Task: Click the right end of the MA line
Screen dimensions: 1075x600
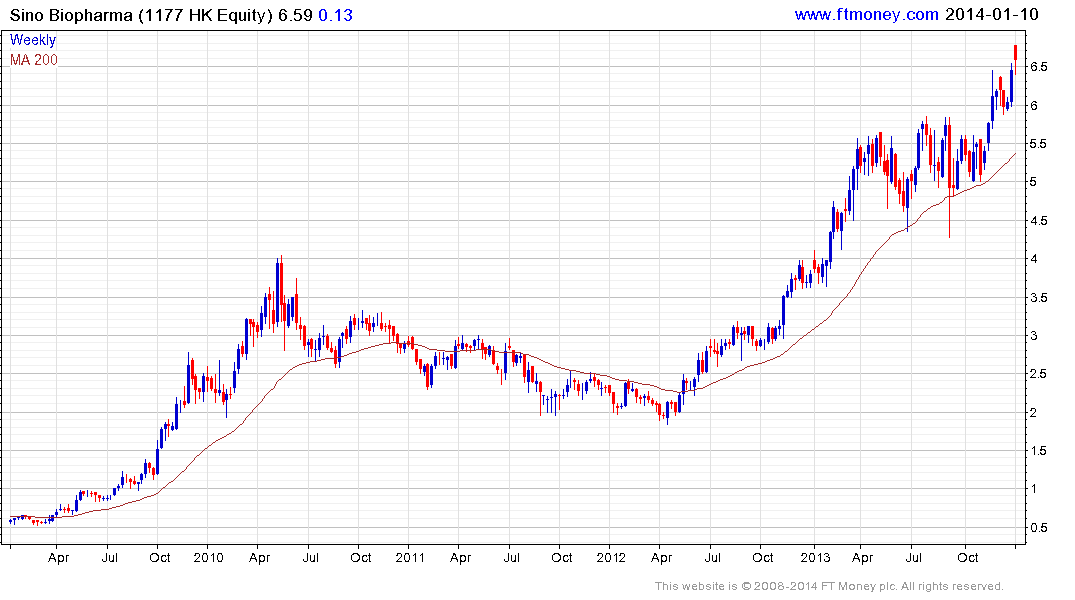Action: [x=1015, y=154]
